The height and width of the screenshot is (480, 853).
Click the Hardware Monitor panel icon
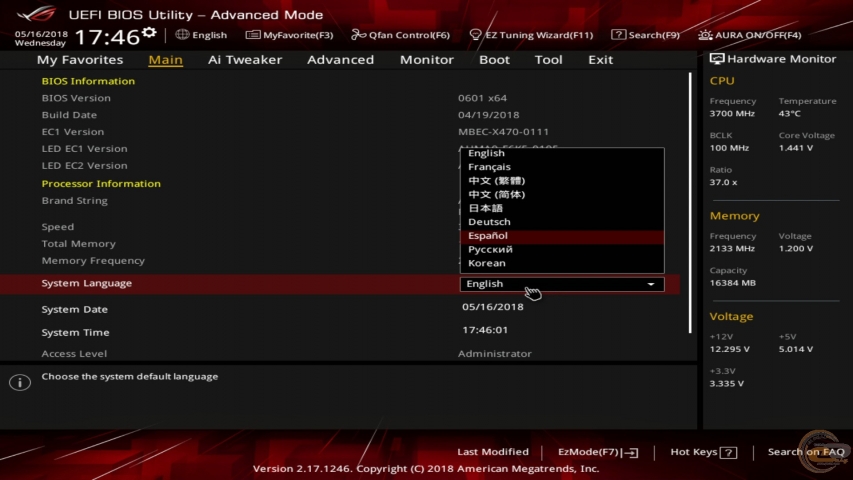pos(716,59)
